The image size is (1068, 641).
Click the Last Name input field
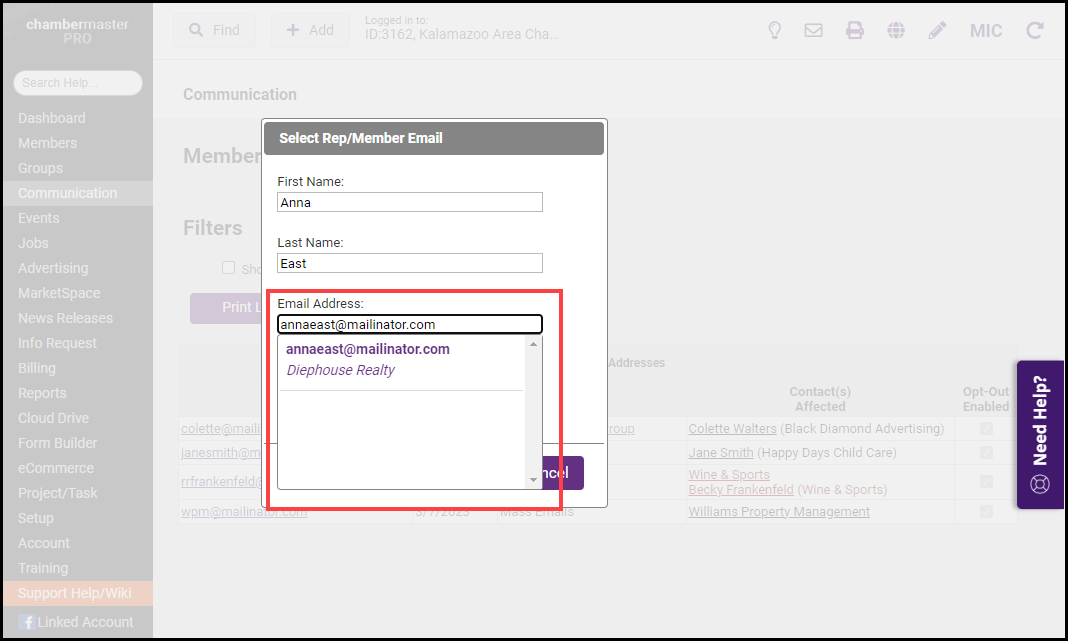[x=410, y=263]
